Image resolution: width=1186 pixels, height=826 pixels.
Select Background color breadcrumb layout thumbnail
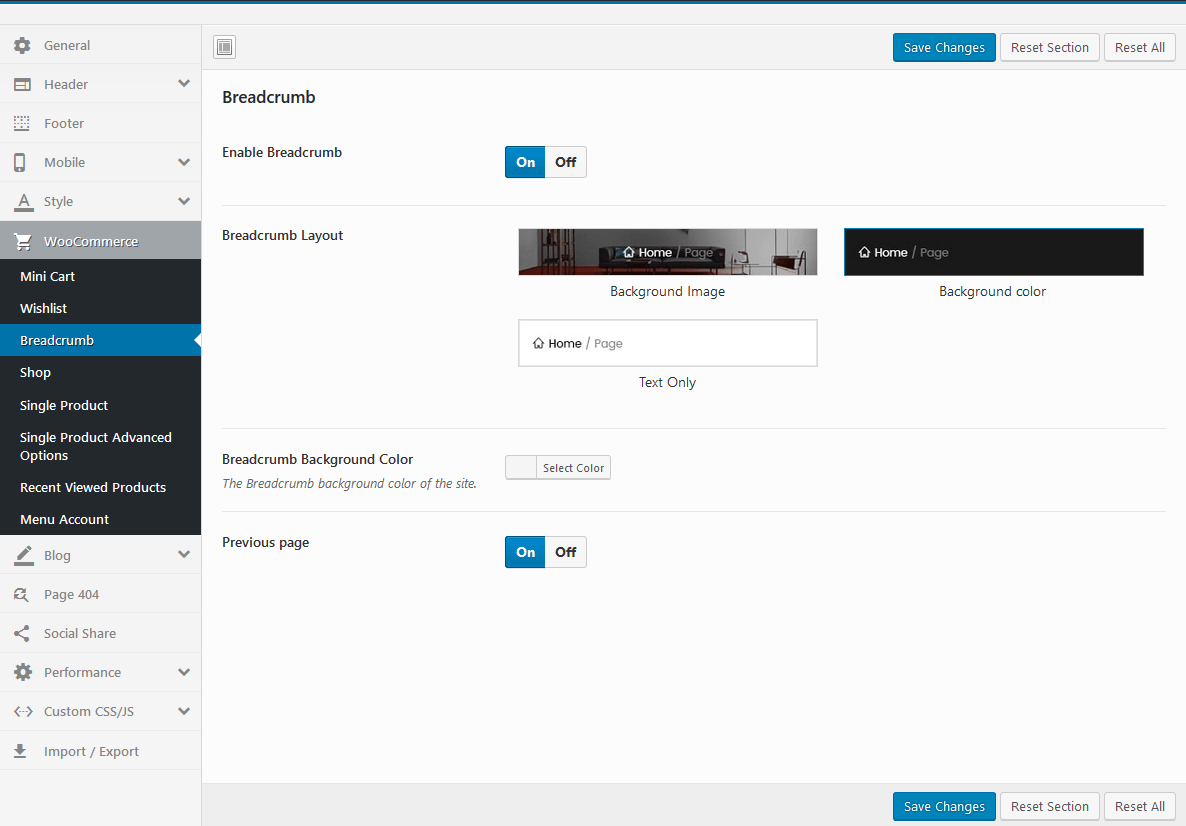993,252
